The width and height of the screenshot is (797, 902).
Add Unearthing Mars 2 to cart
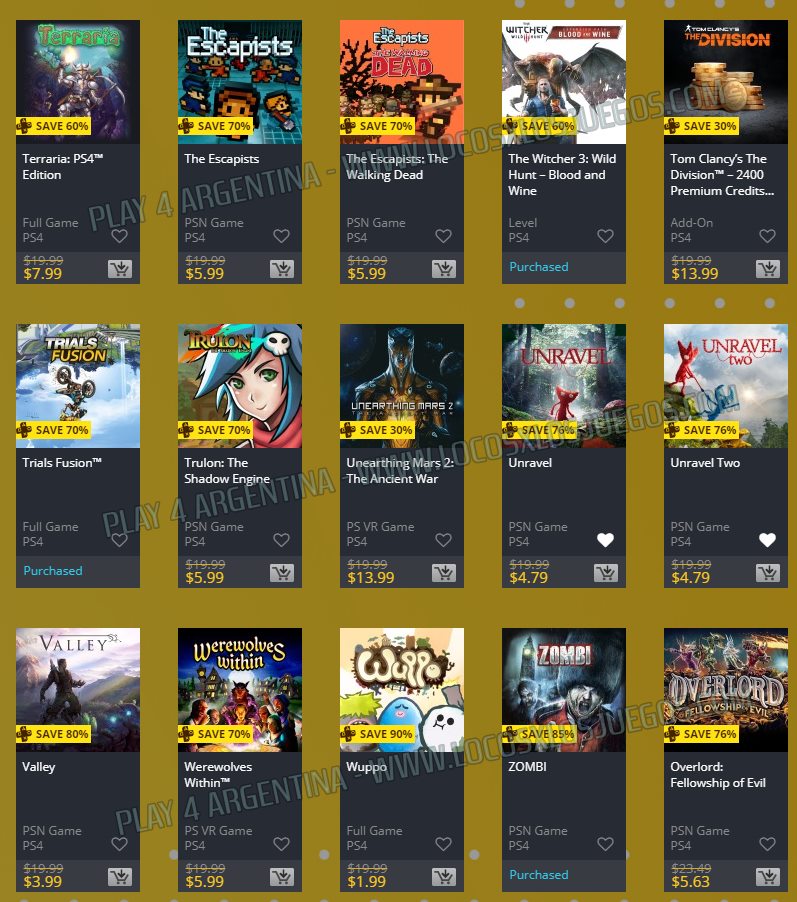click(x=444, y=572)
